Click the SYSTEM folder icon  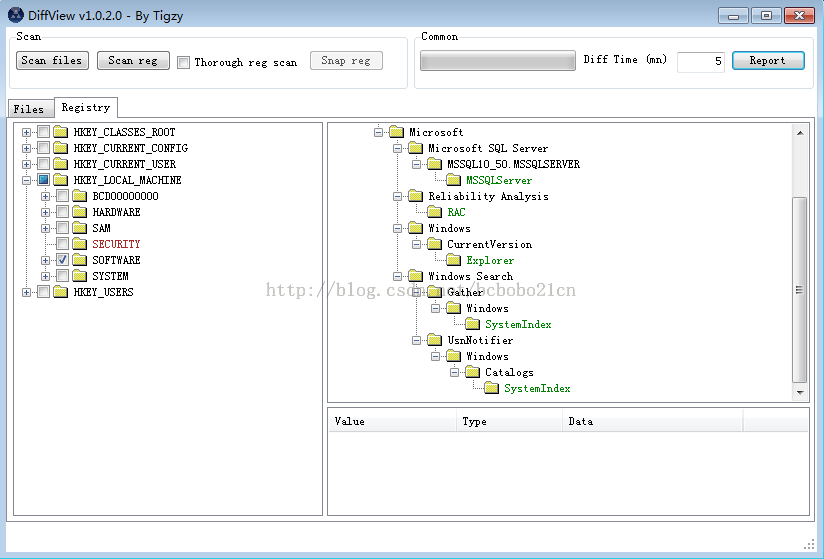[x=79, y=276]
